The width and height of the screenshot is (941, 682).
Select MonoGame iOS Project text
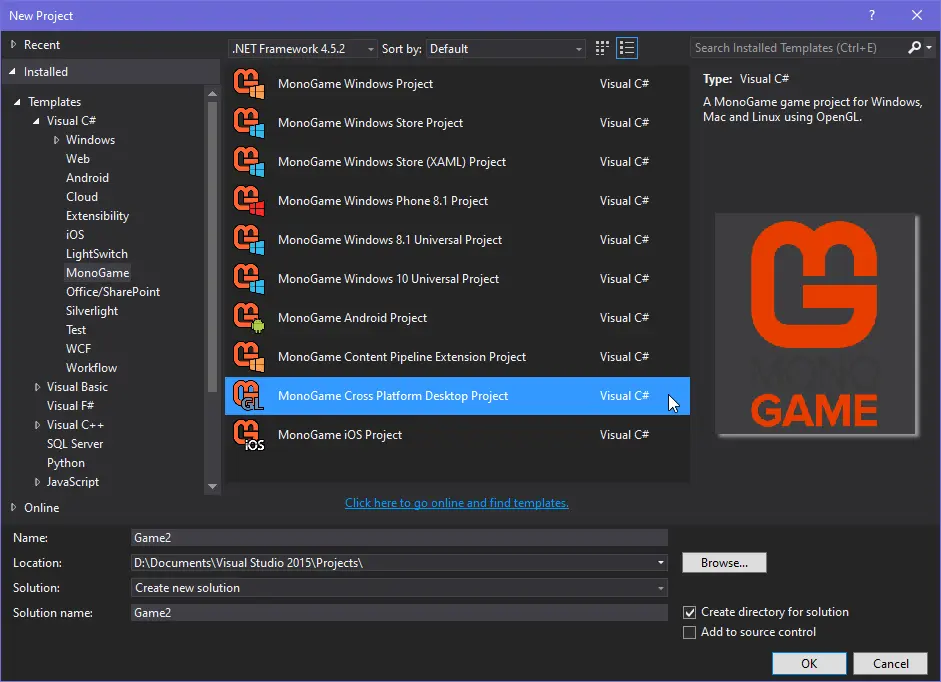[340, 435]
